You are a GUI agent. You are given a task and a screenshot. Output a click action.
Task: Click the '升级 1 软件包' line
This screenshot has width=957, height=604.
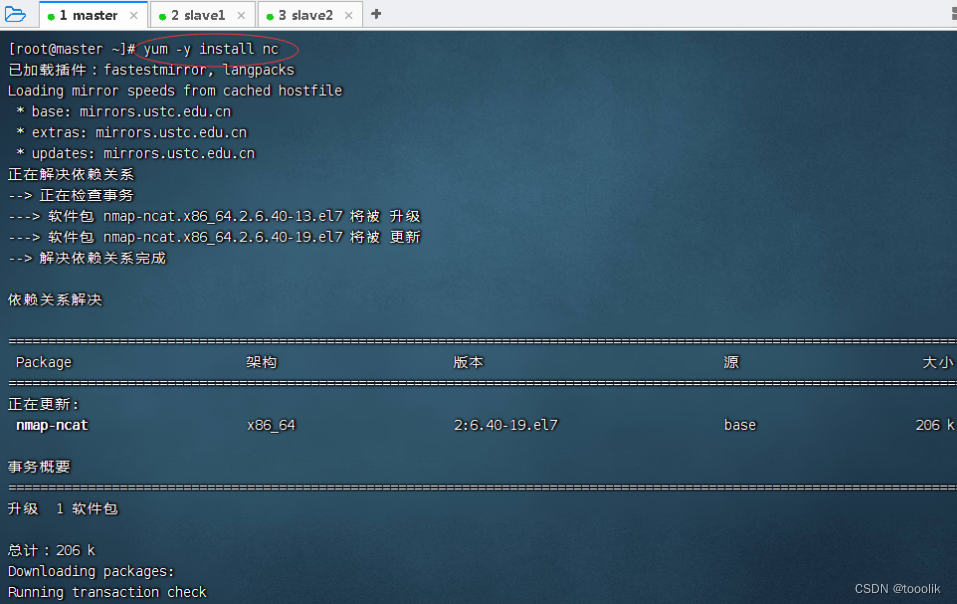[x=63, y=509]
